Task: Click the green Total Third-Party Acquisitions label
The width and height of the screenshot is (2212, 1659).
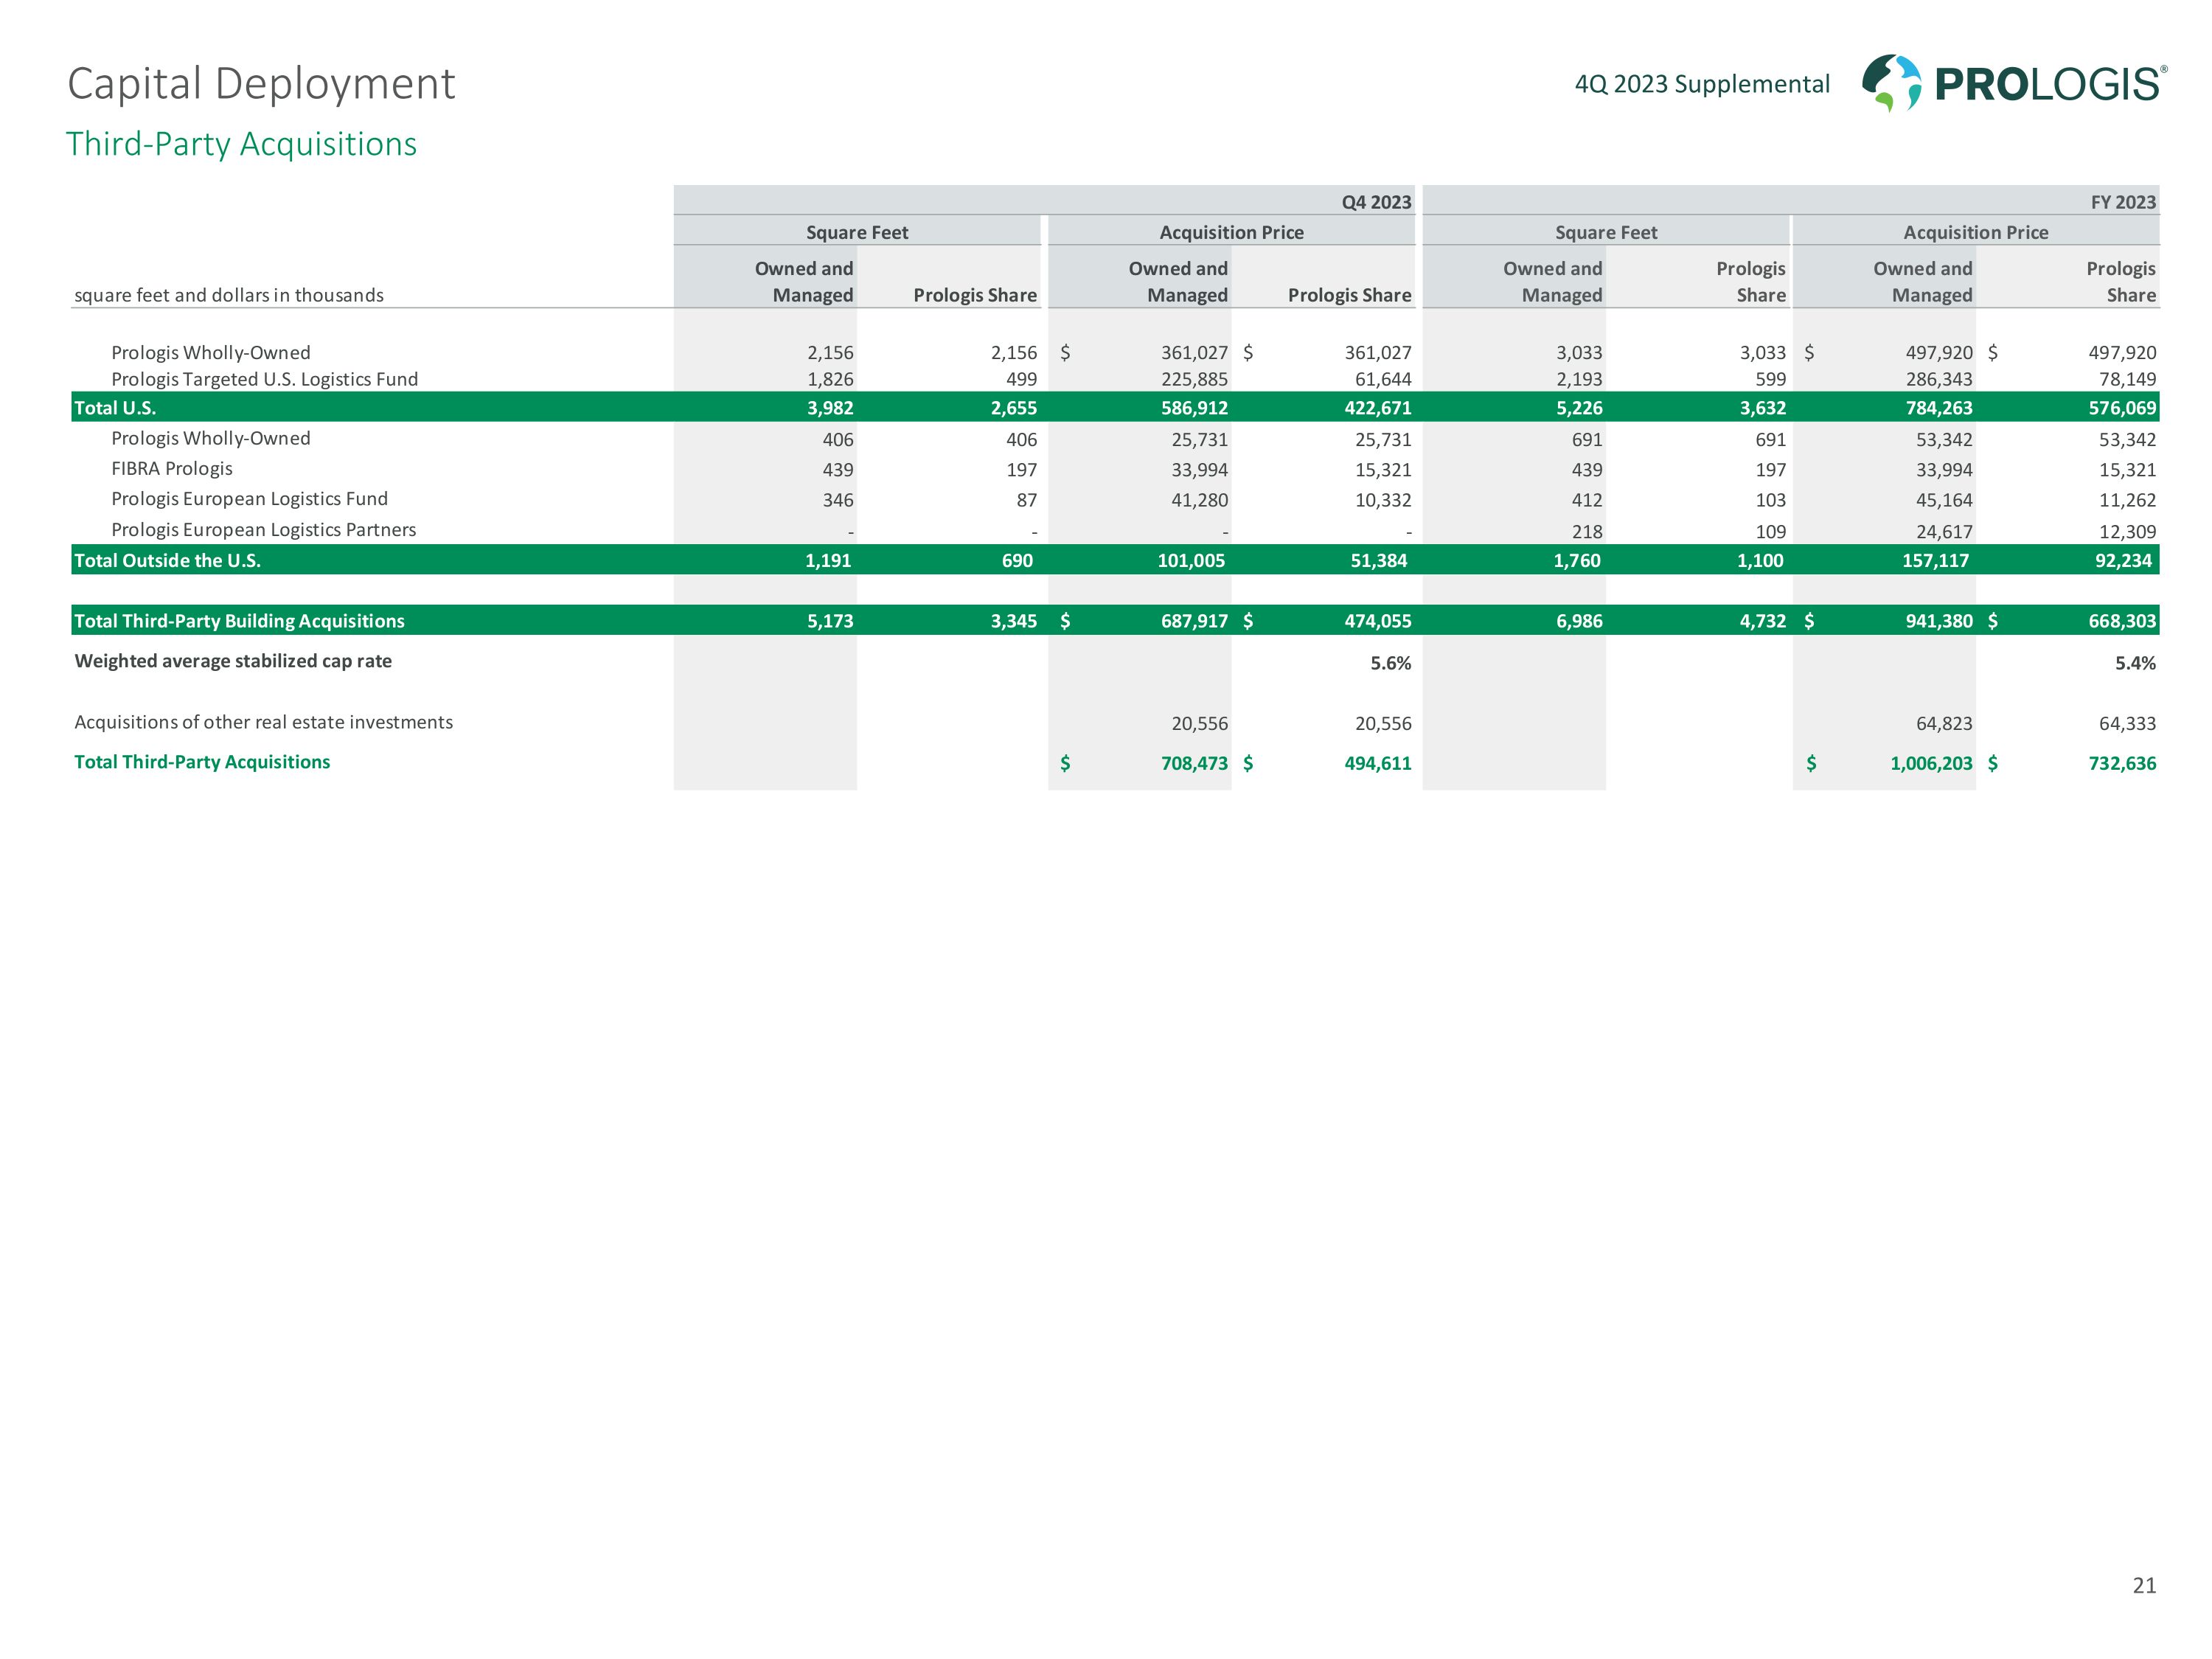Action: (x=202, y=762)
